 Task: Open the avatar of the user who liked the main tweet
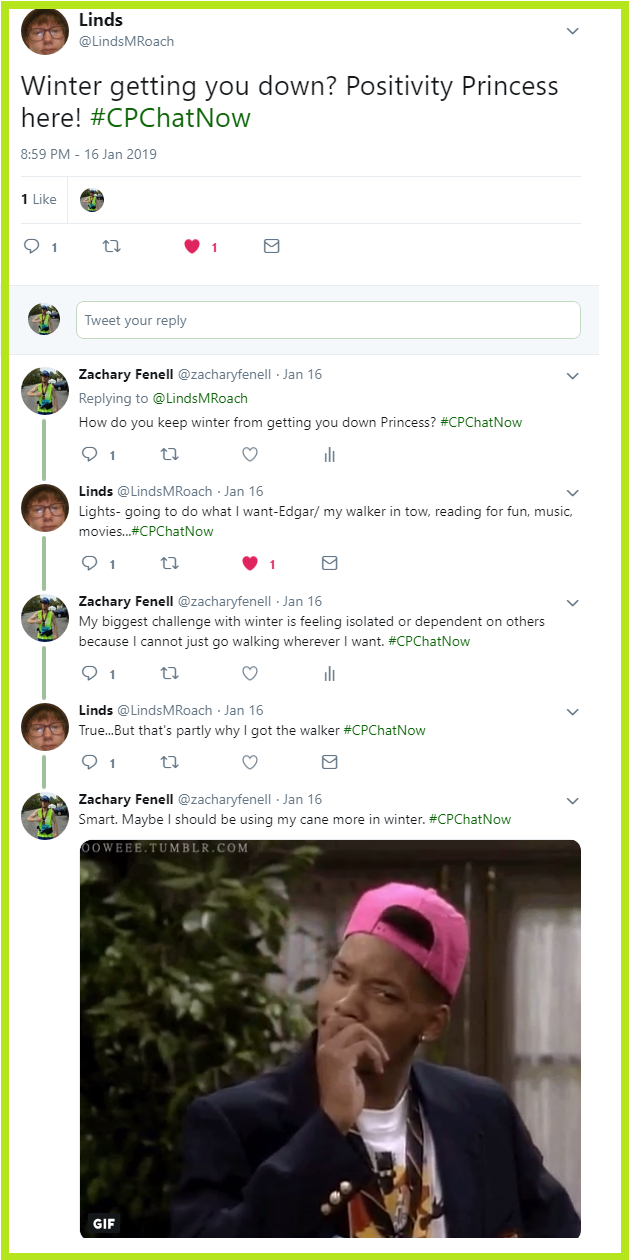[x=92, y=199]
